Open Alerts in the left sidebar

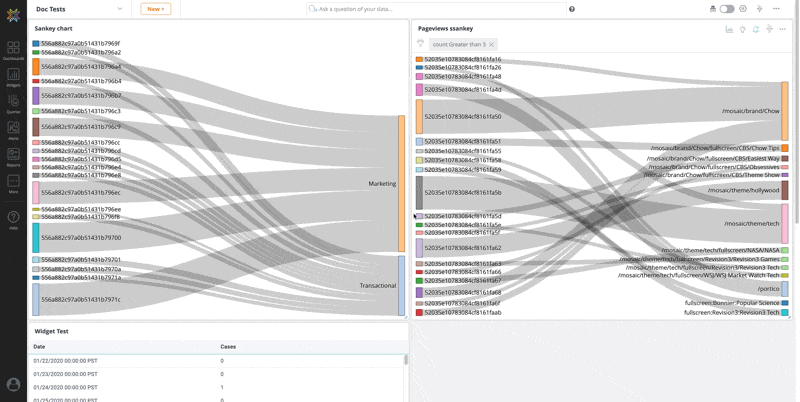(x=13, y=131)
